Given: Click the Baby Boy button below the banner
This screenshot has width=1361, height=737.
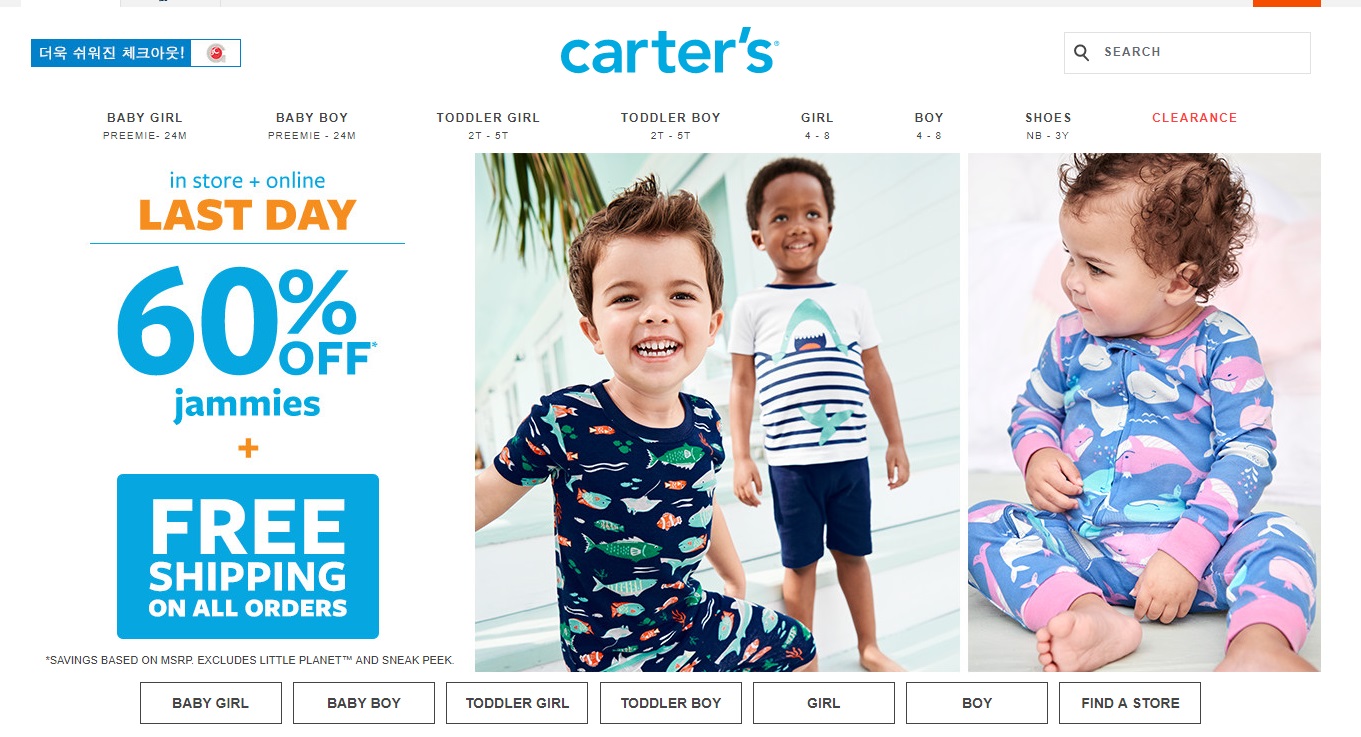Looking at the screenshot, I should 364,703.
